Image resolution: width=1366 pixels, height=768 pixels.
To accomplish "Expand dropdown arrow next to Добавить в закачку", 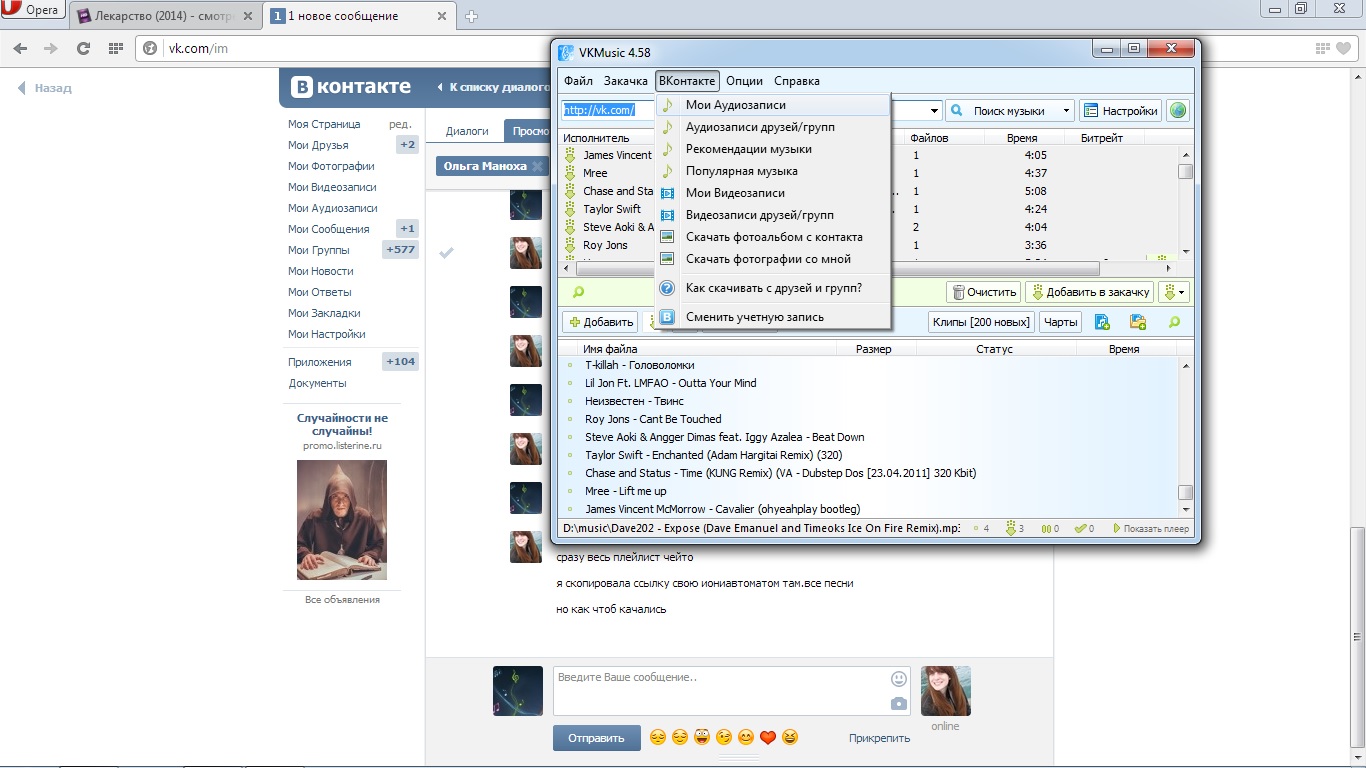I will pos(1183,292).
